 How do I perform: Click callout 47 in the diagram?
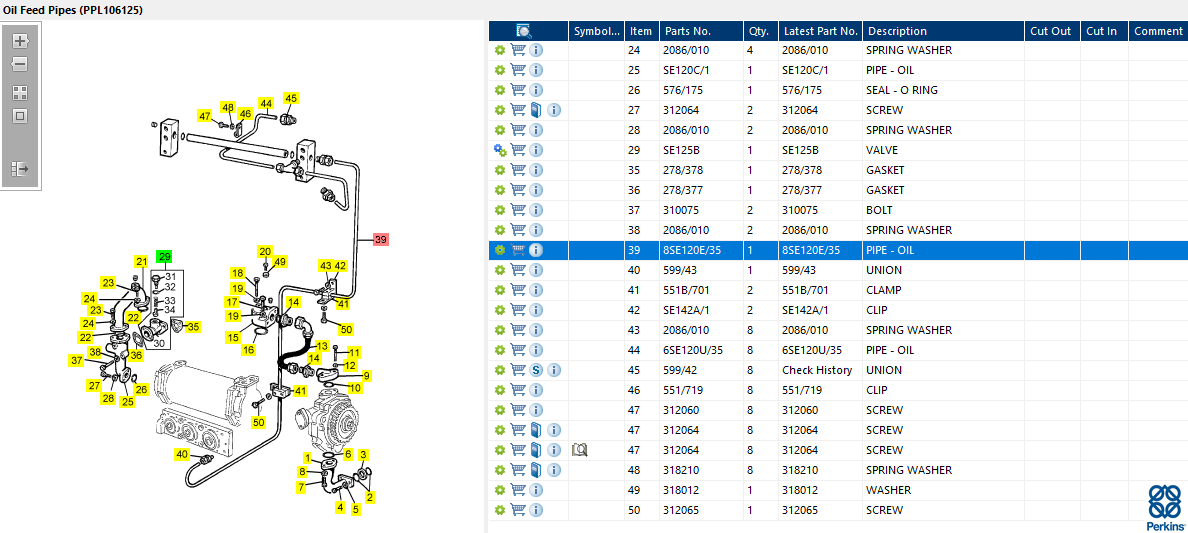click(205, 116)
